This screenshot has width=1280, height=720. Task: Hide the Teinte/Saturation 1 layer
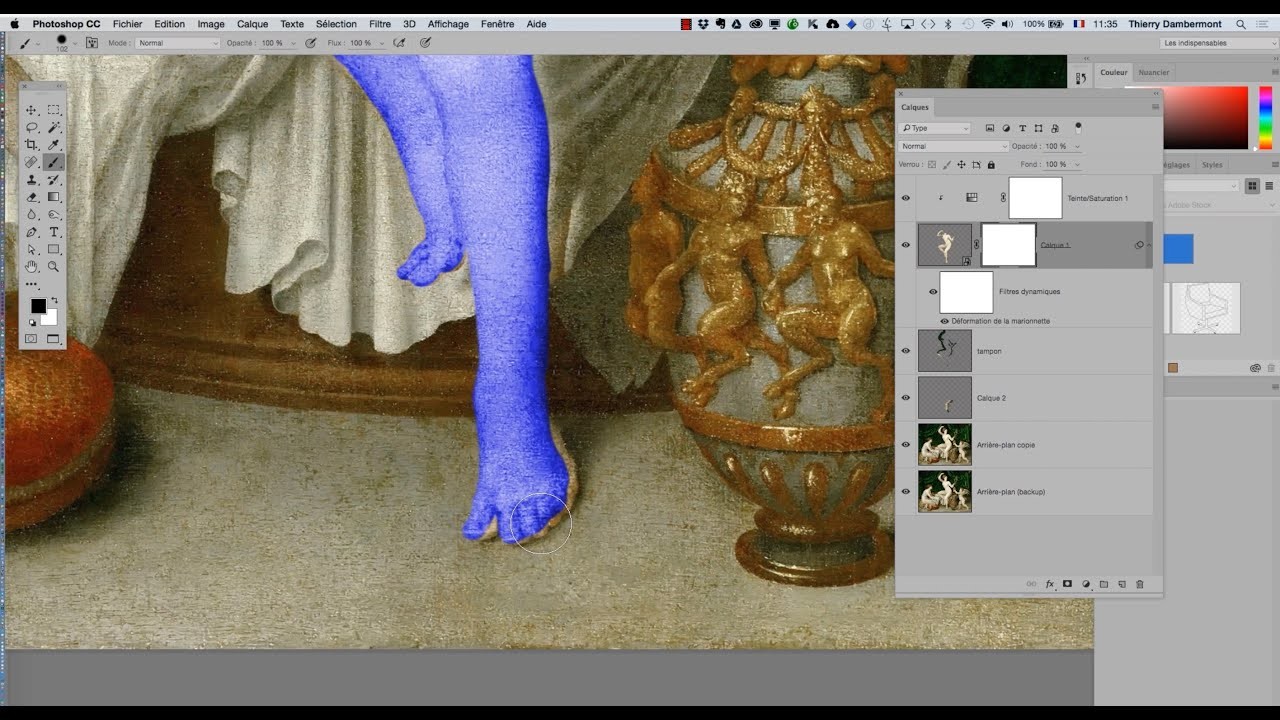tap(906, 198)
